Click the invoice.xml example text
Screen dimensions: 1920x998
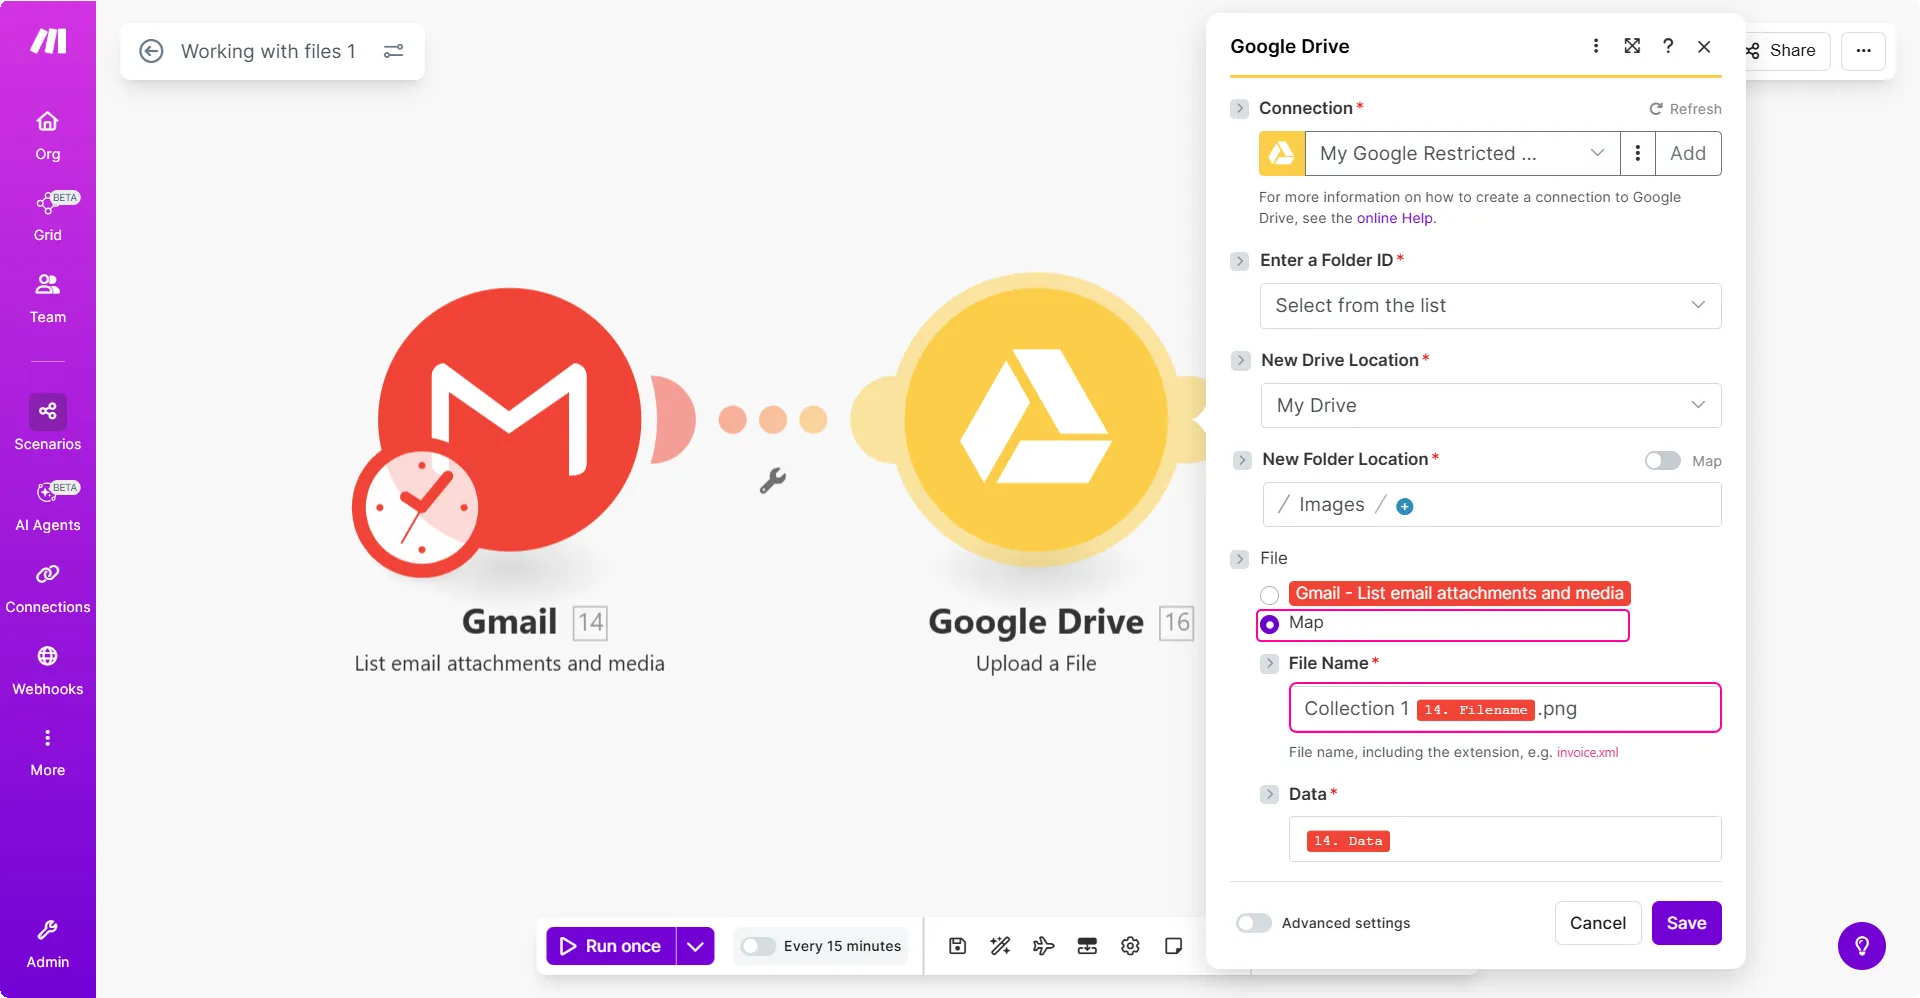click(1587, 753)
